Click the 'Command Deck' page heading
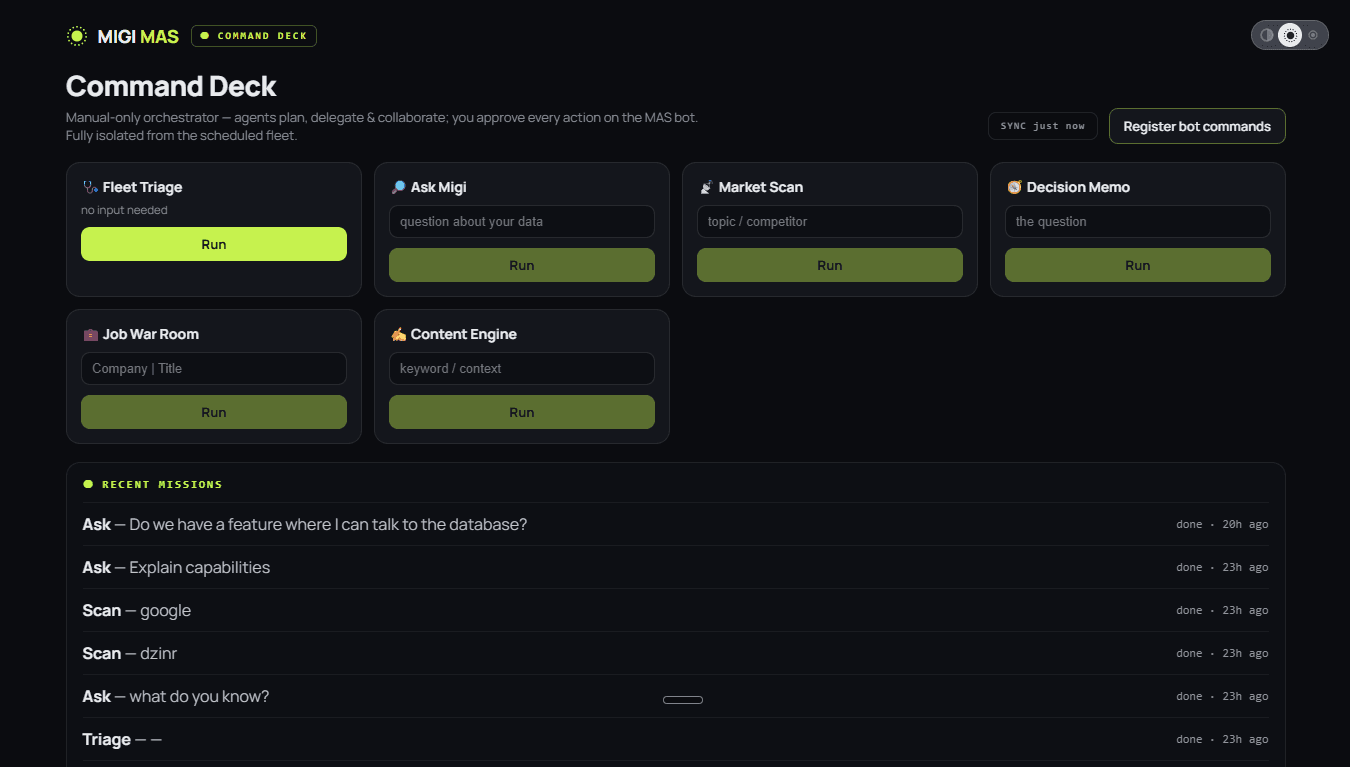This screenshot has width=1350, height=767. 171,86
